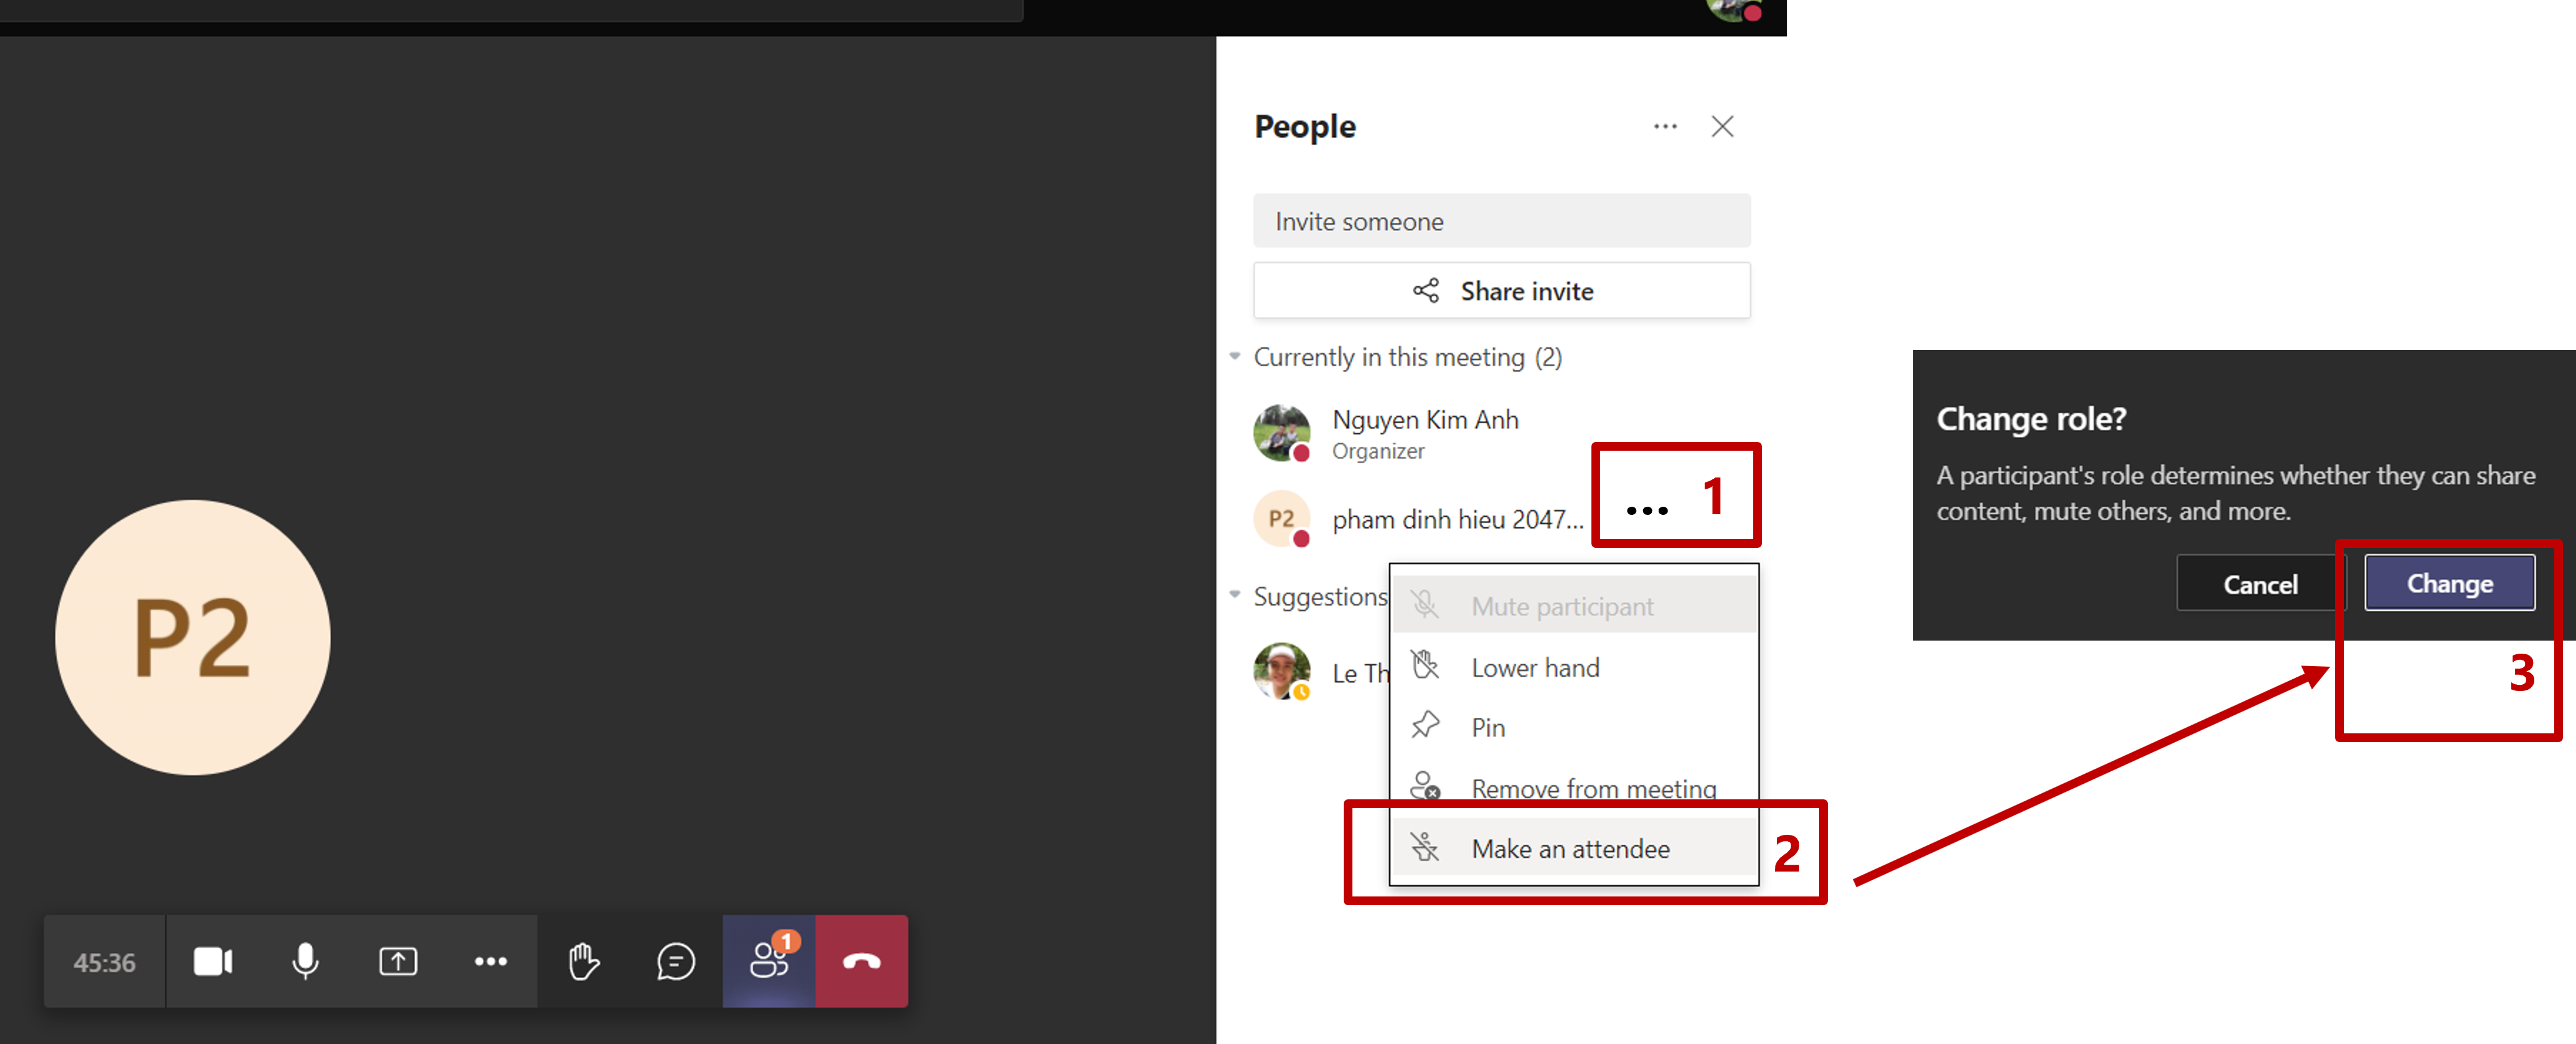Select Pin from participant menu

tap(1487, 727)
